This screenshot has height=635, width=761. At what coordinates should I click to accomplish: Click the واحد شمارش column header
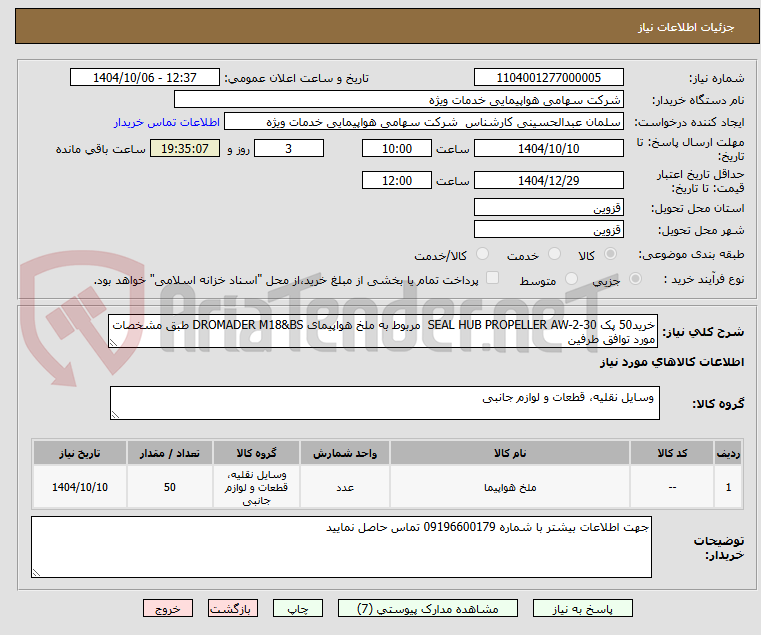[345, 453]
